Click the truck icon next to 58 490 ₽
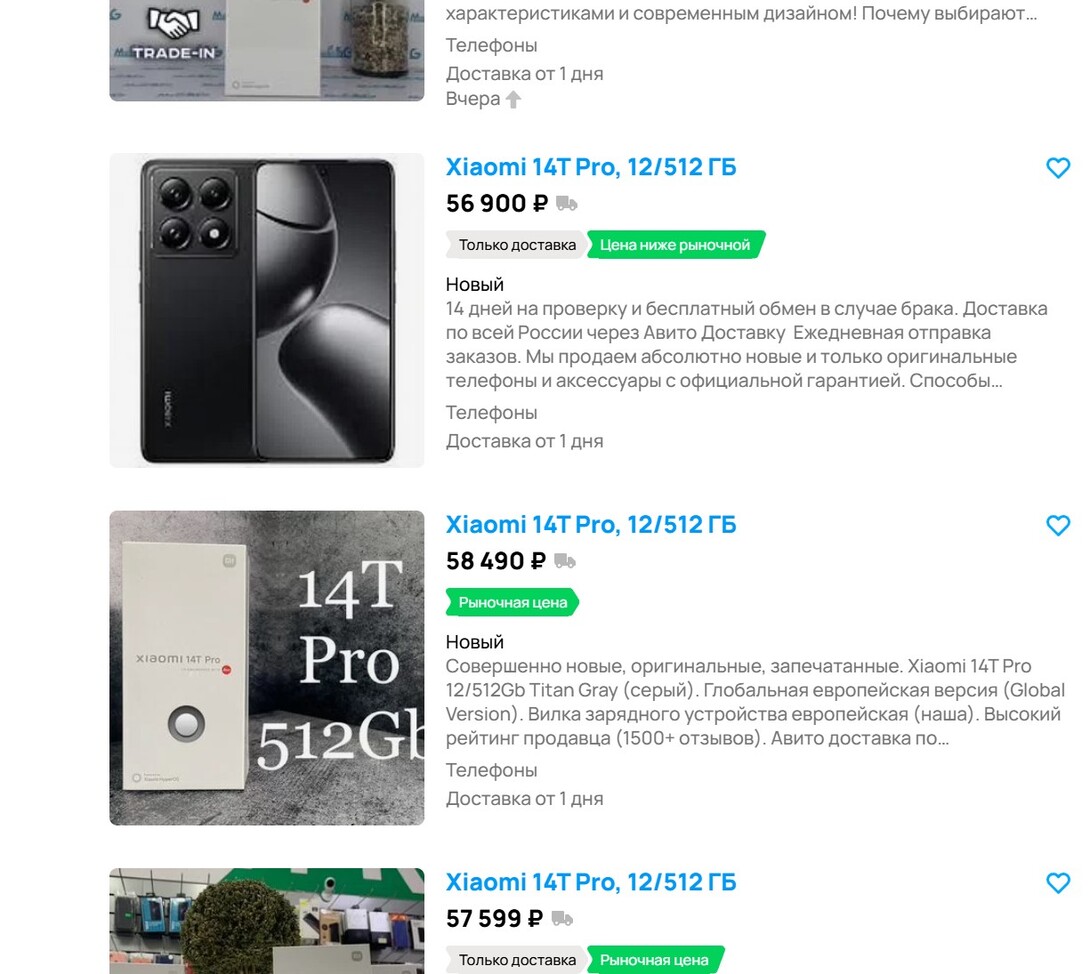 [564, 561]
